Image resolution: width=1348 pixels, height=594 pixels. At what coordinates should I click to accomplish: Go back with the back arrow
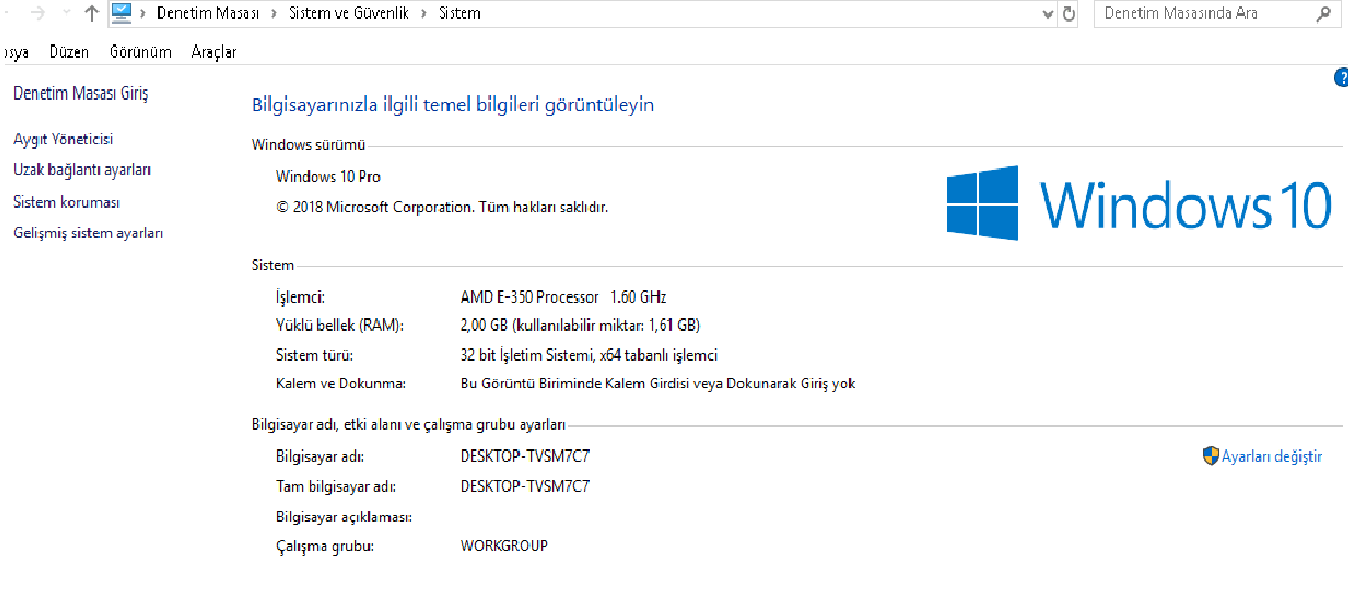point(5,13)
